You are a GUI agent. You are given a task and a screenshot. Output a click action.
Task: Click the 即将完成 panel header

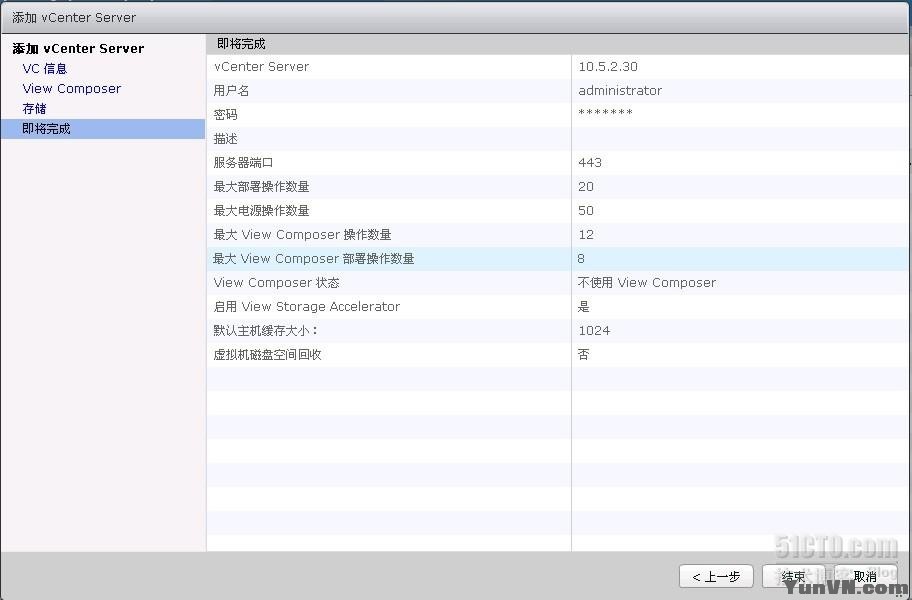click(x=558, y=44)
